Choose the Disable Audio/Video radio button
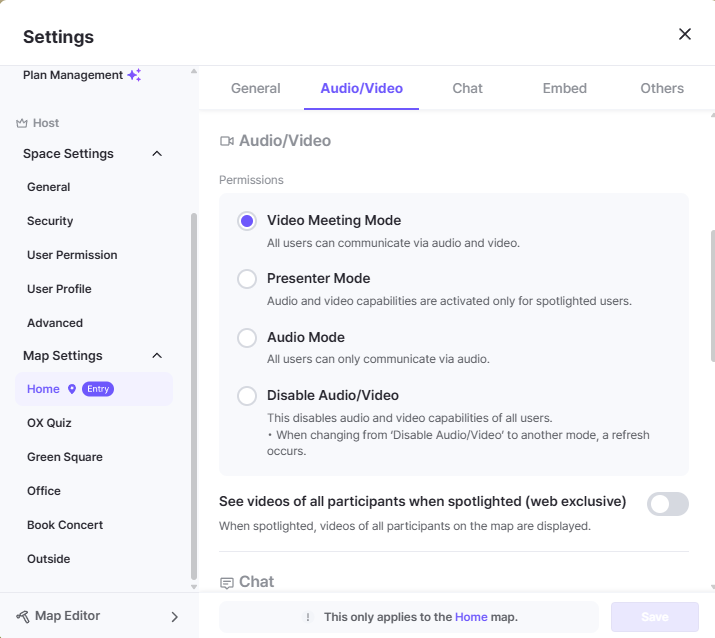Viewport: 715px width, 638px height. click(x=247, y=396)
